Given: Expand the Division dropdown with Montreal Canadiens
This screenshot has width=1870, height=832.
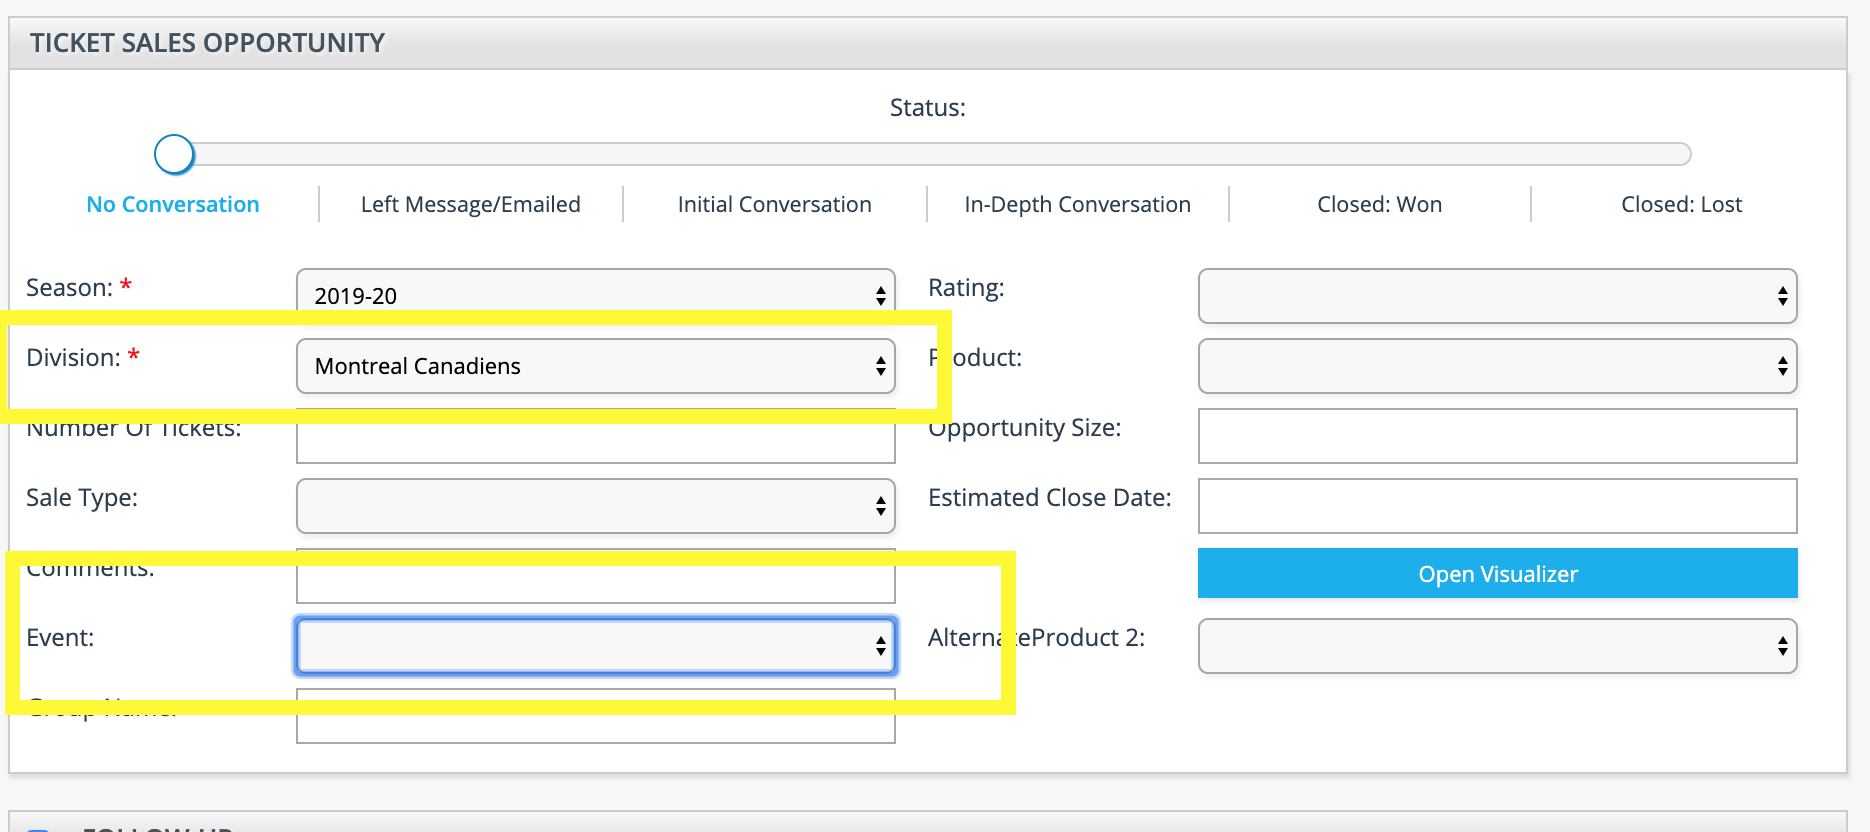Looking at the screenshot, I should (x=595, y=366).
